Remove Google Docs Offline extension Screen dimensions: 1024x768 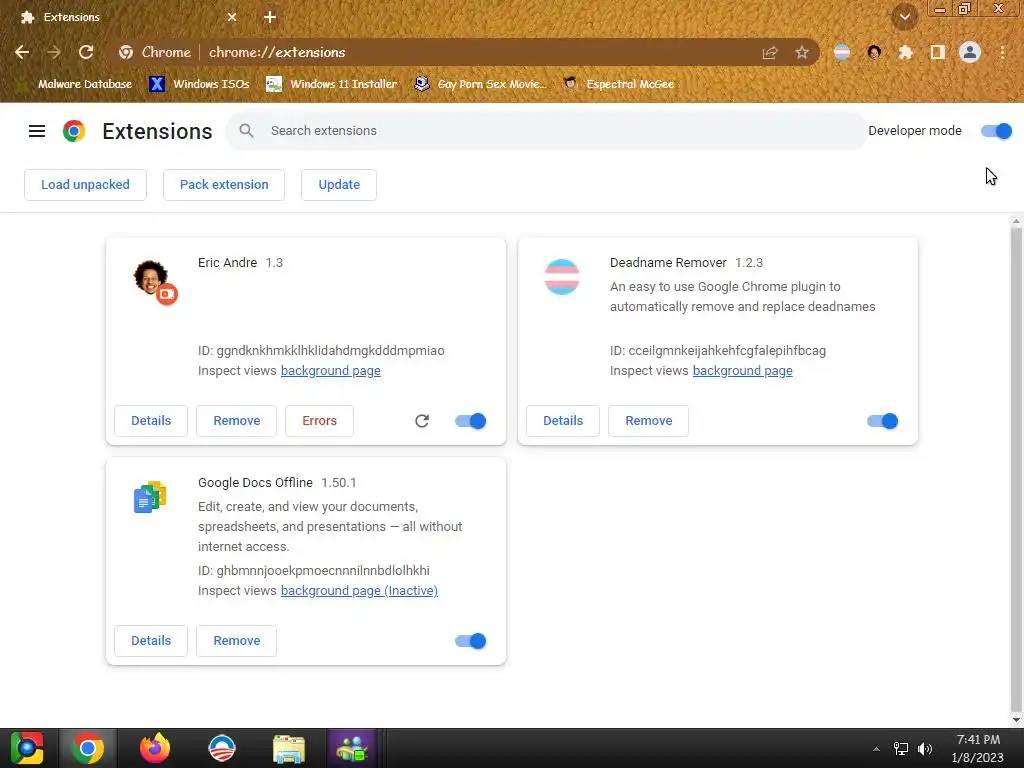click(236, 641)
